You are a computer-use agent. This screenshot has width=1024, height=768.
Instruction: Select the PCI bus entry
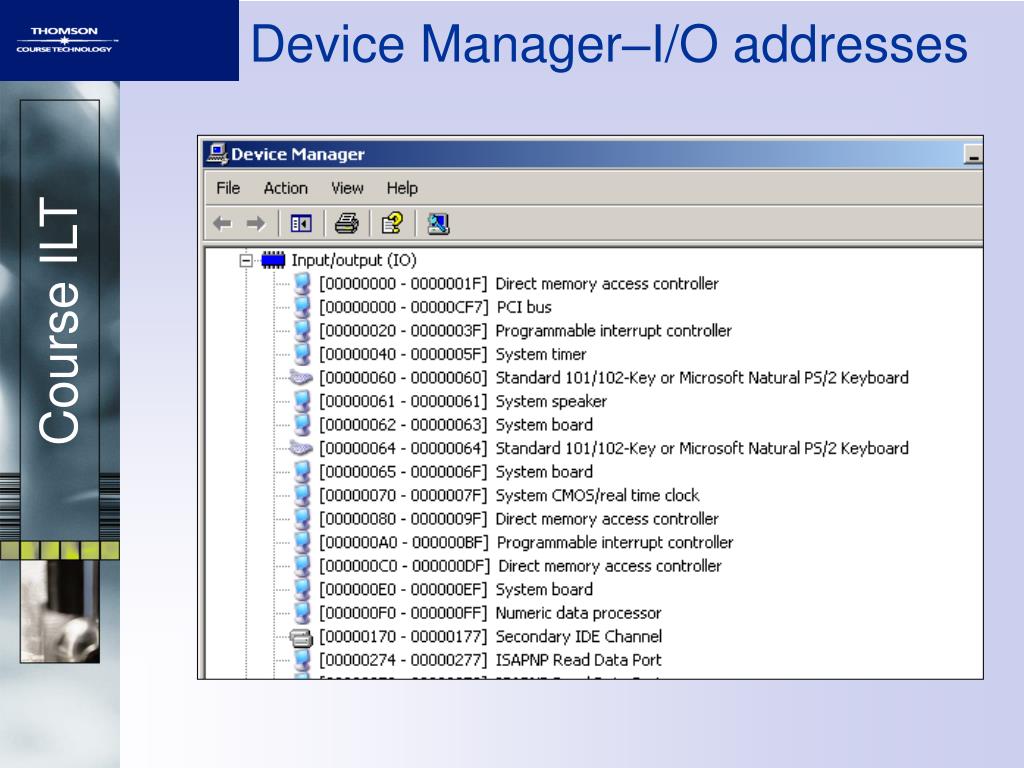click(435, 307)
